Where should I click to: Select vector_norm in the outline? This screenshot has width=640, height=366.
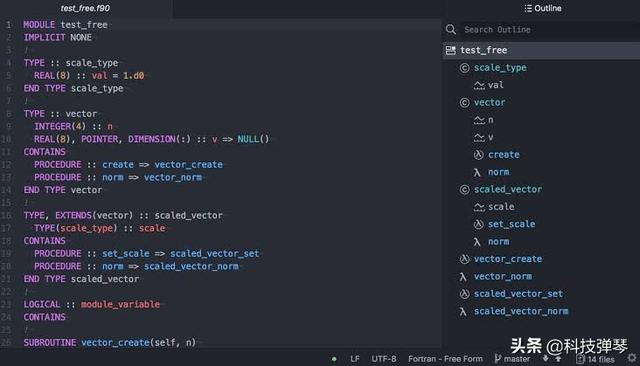point(503,277)
